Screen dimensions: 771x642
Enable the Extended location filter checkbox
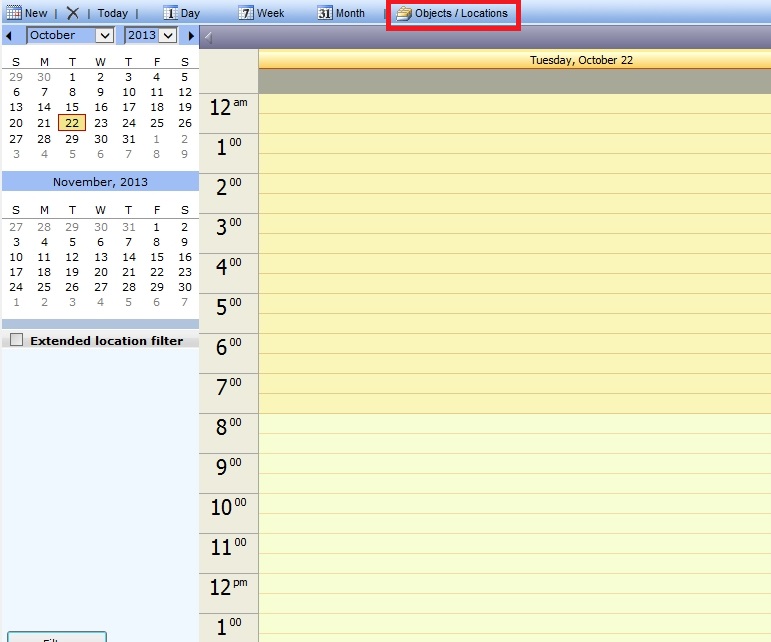point(16,340)
